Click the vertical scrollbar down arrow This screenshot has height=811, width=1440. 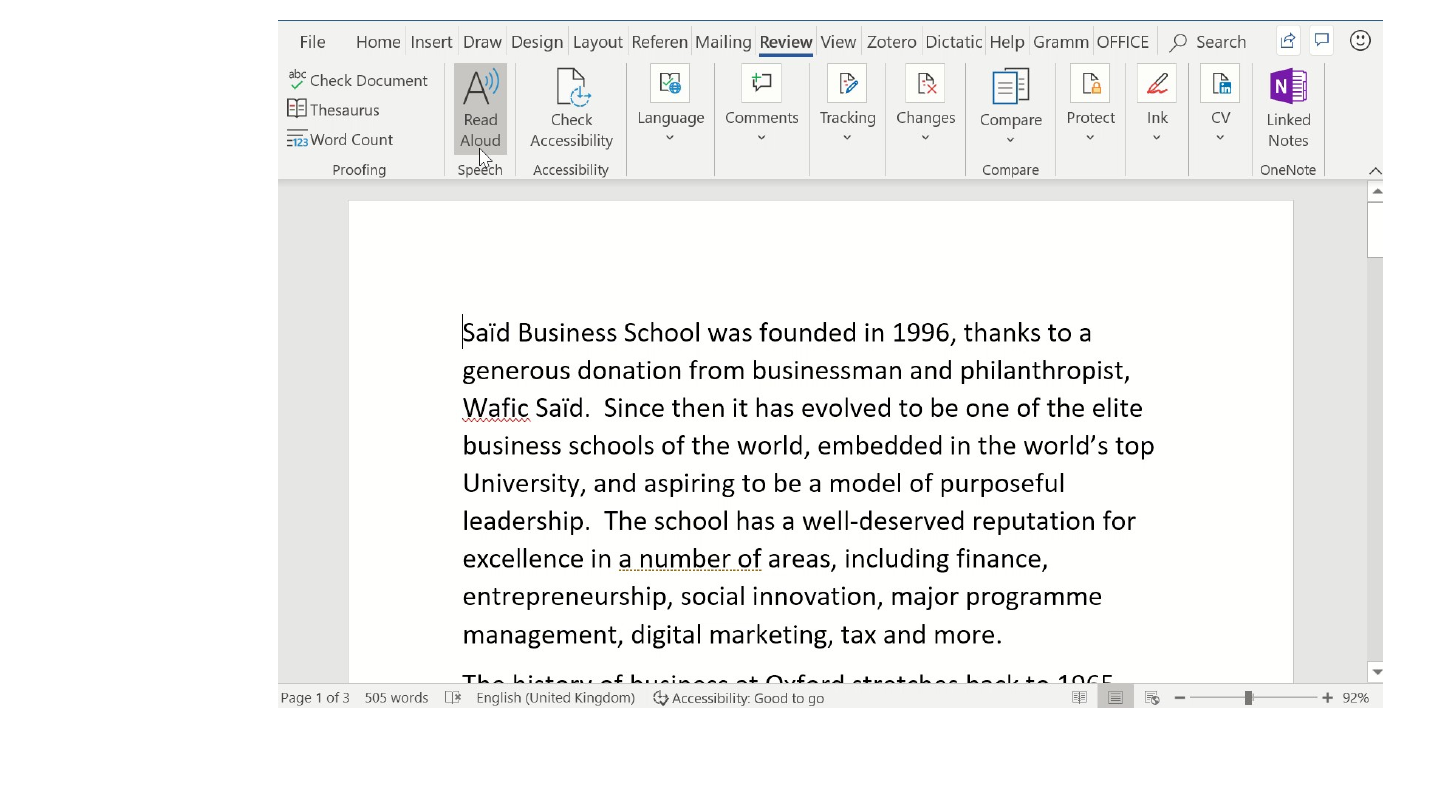tap(1376, 672)
